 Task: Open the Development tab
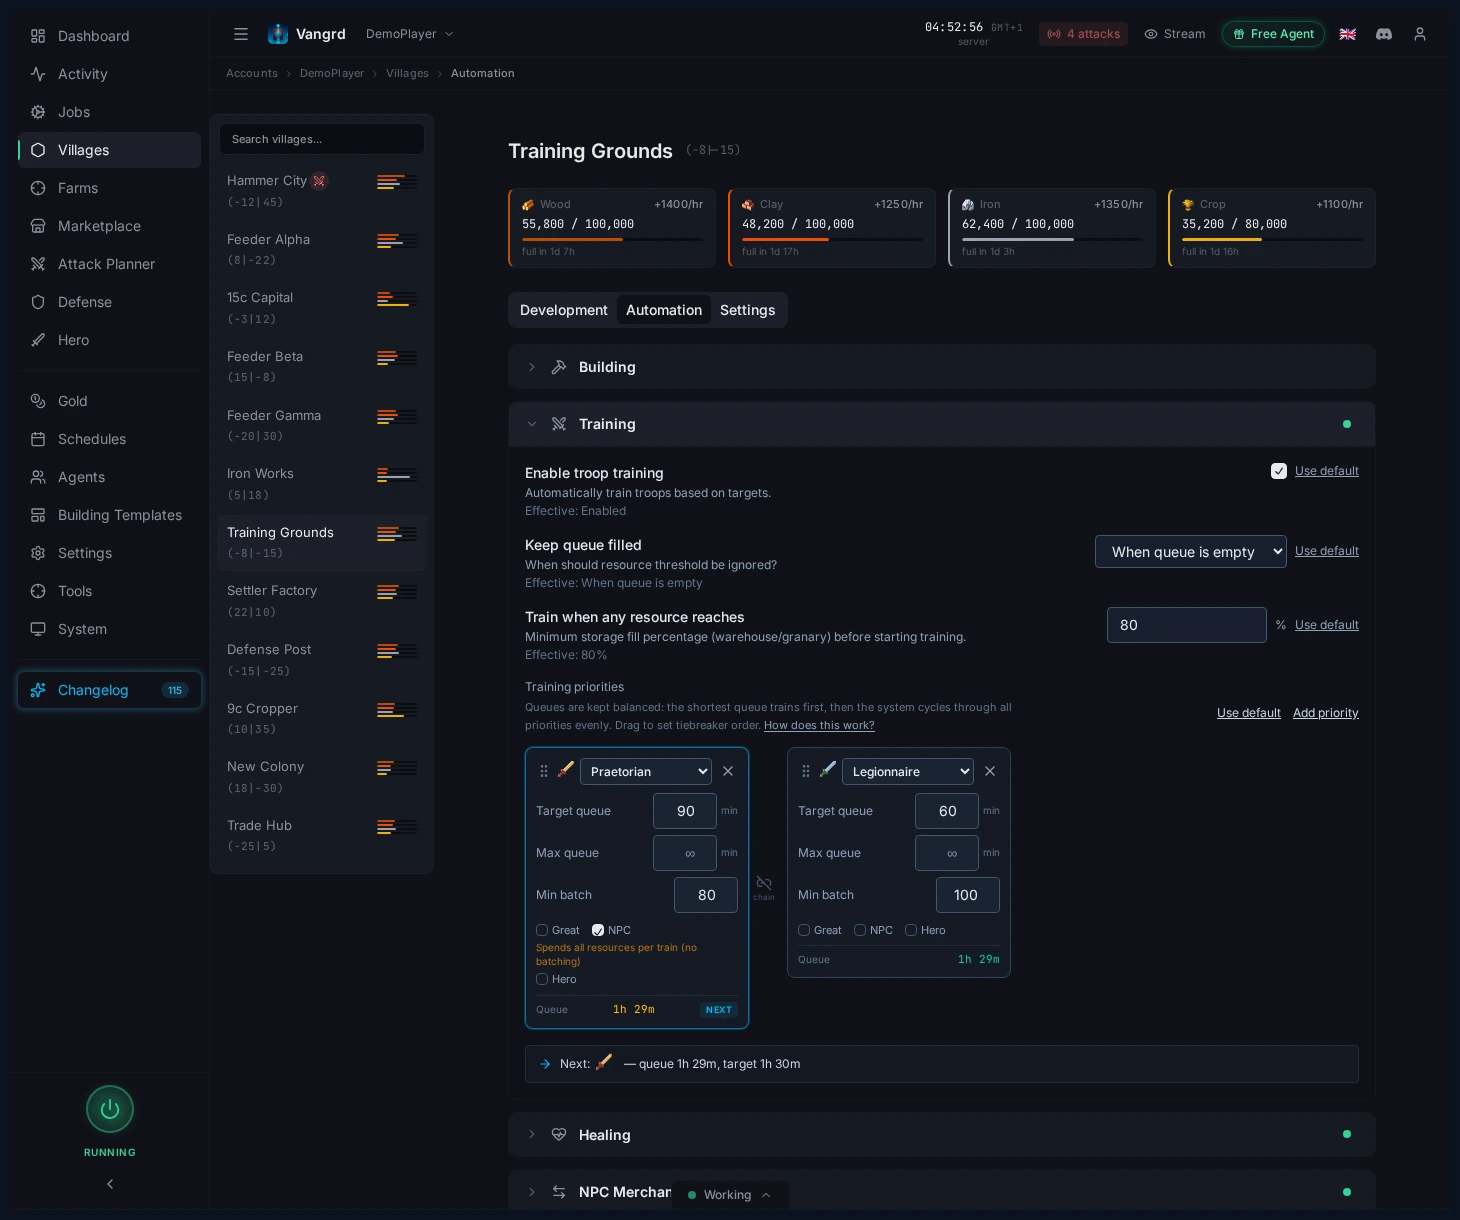pos(564,310)
